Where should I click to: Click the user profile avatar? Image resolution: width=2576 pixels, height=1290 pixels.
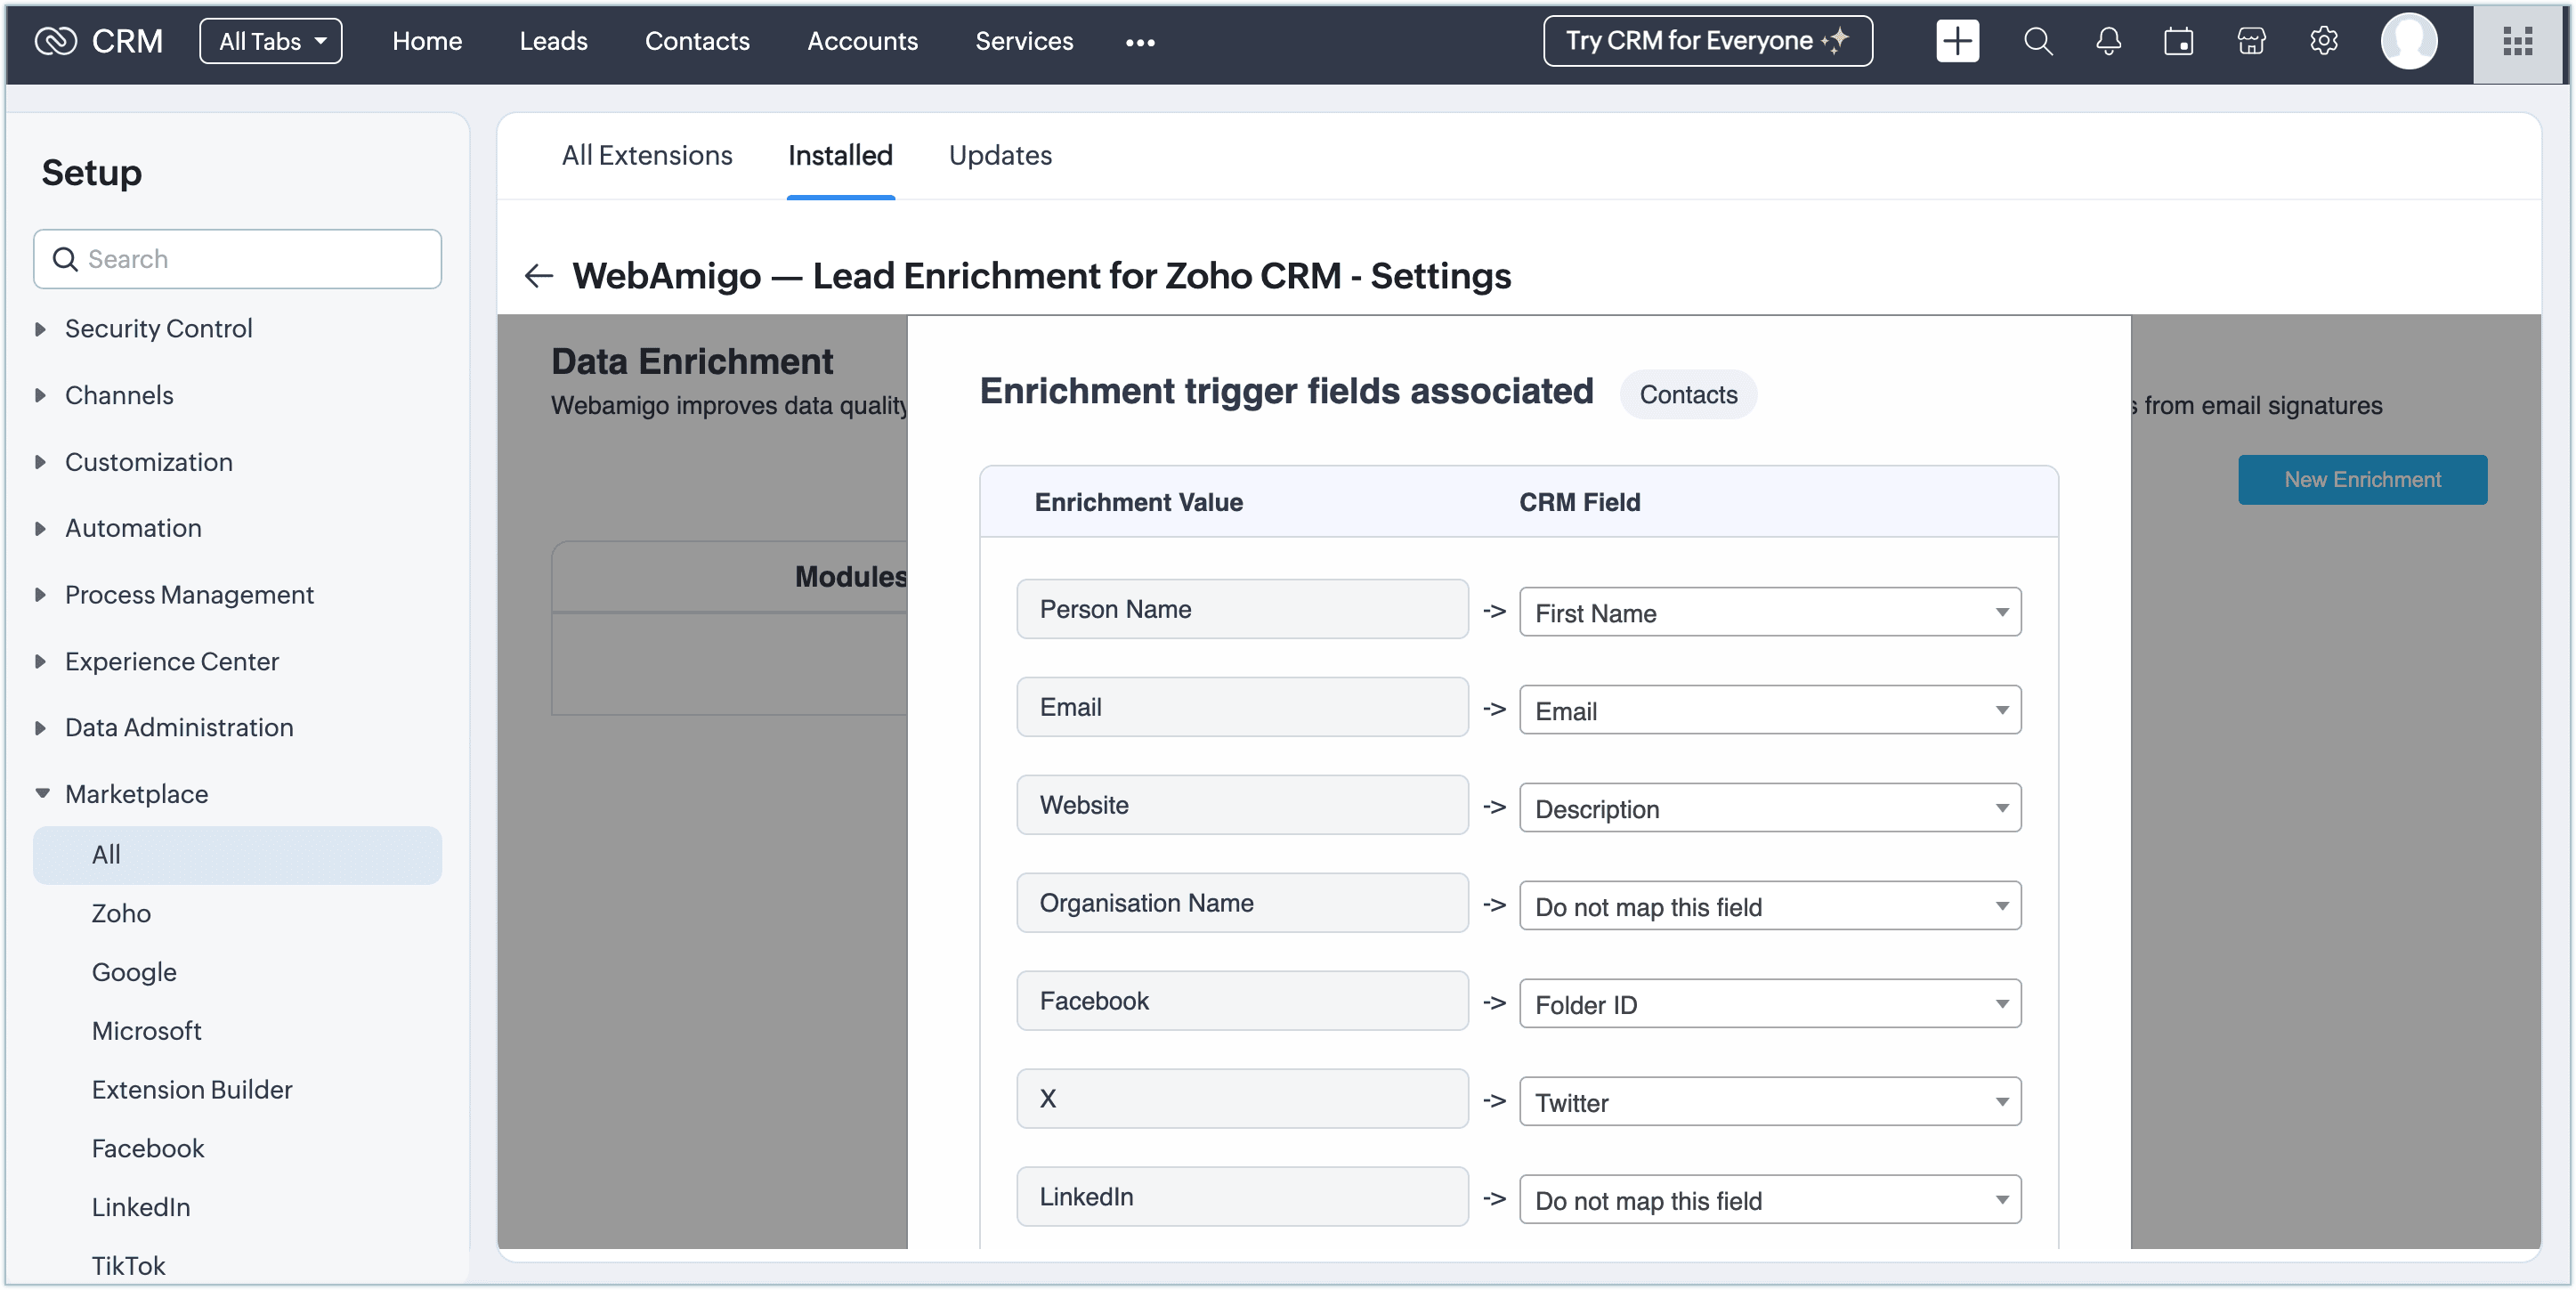2408,41
